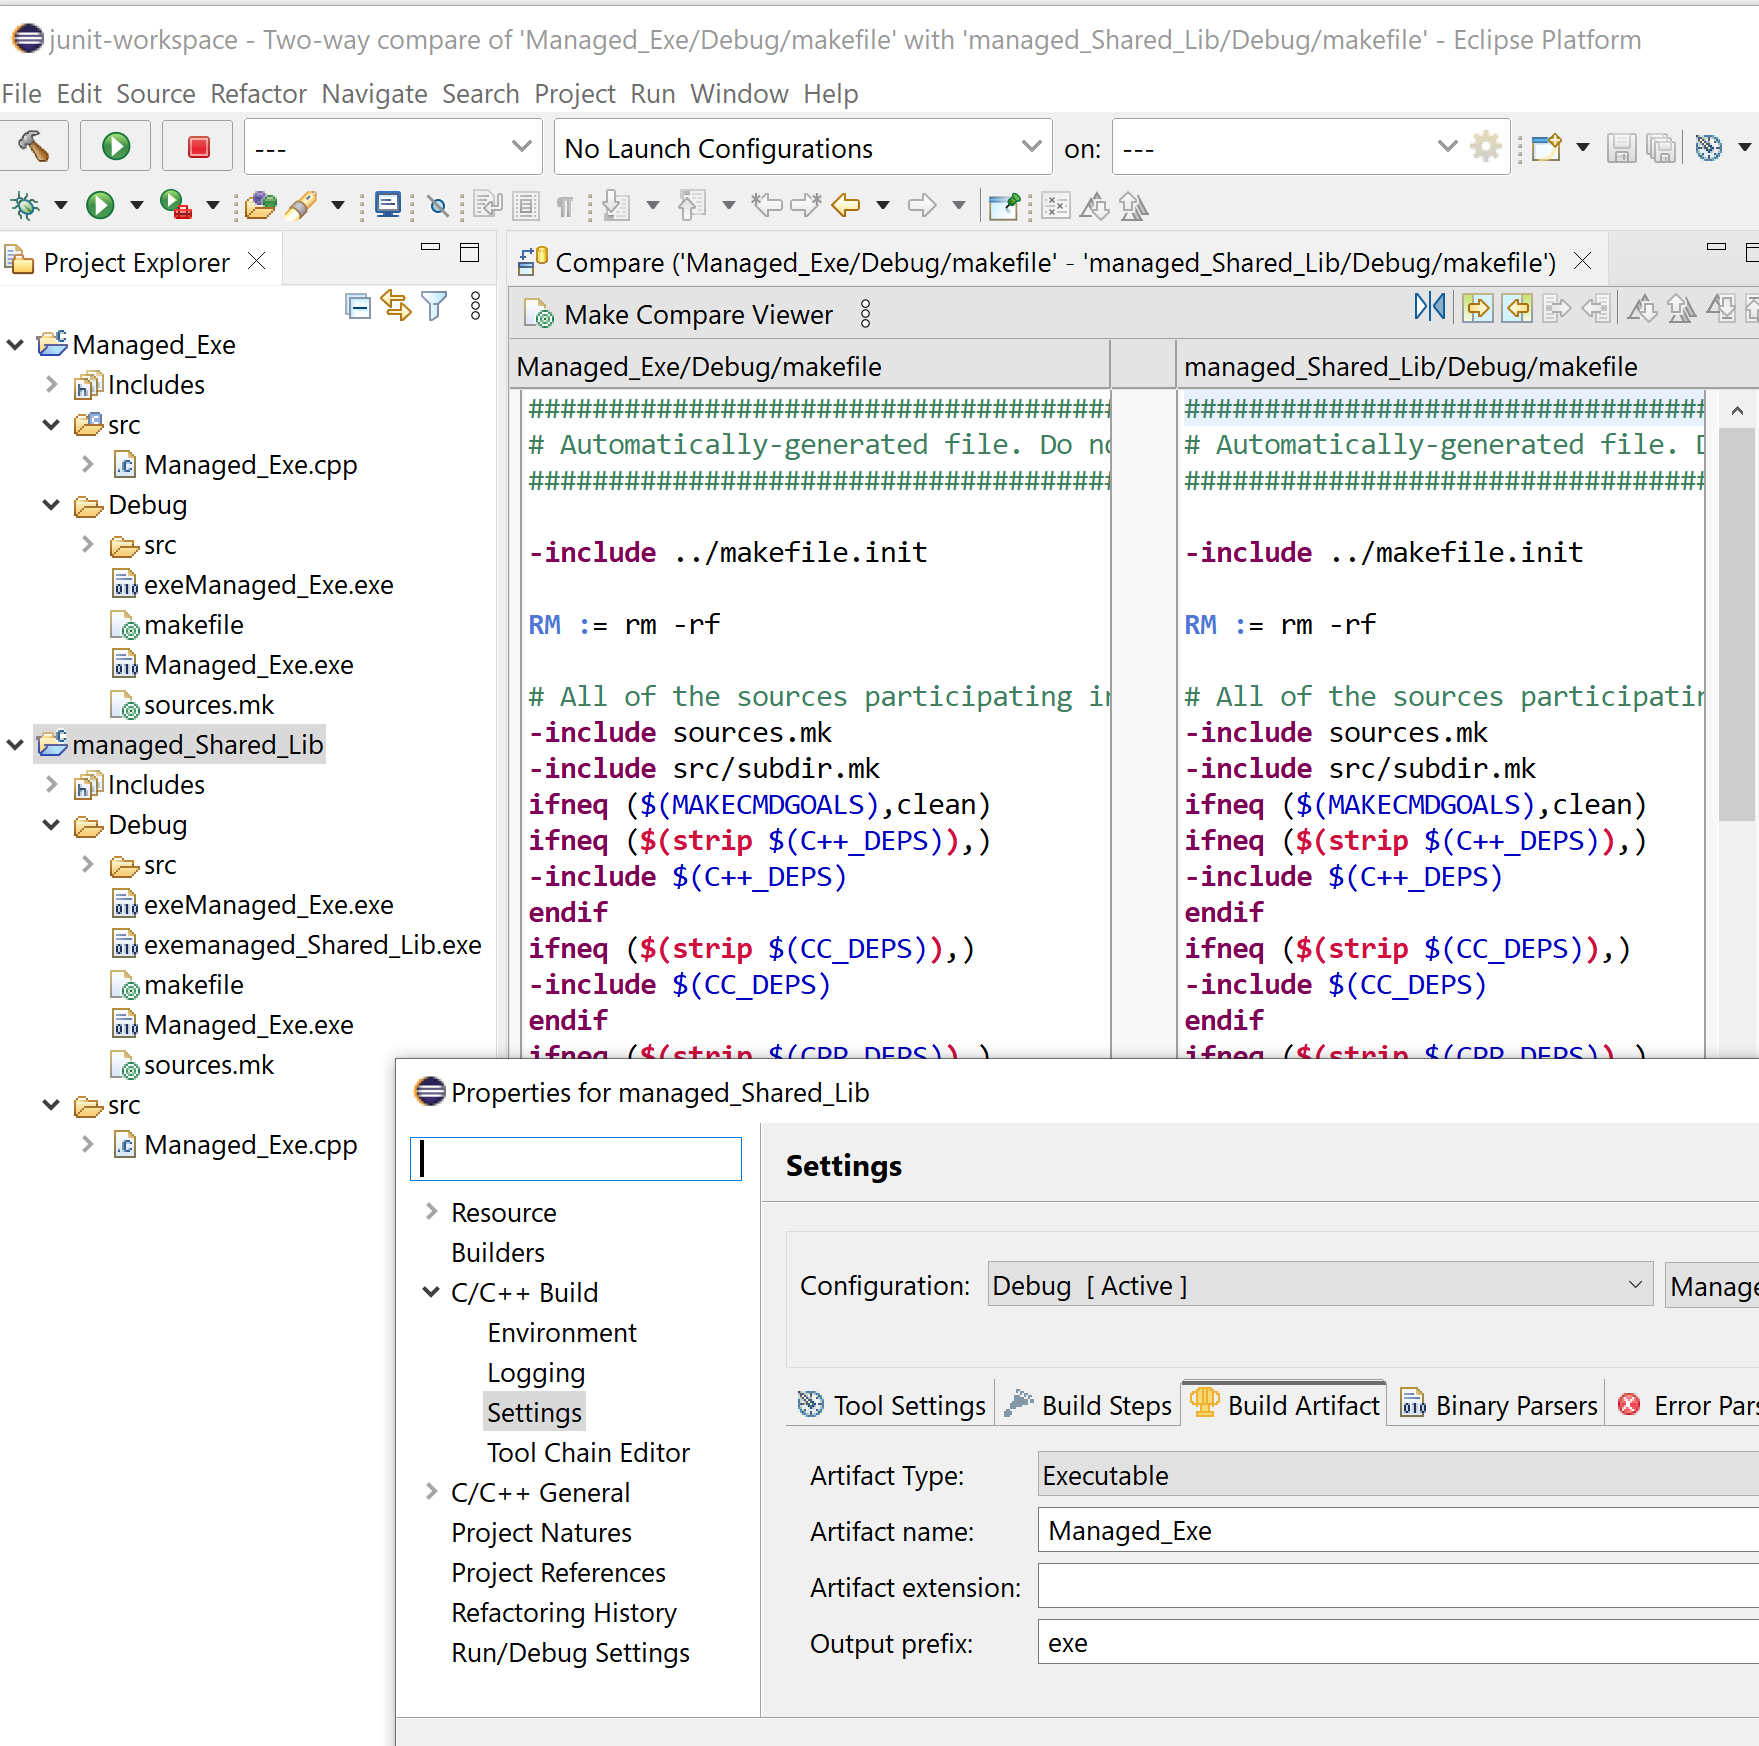1759x1746 pixels.
Task: Toggle Link with Editor in Project Explorer
Action: [396, 306]
